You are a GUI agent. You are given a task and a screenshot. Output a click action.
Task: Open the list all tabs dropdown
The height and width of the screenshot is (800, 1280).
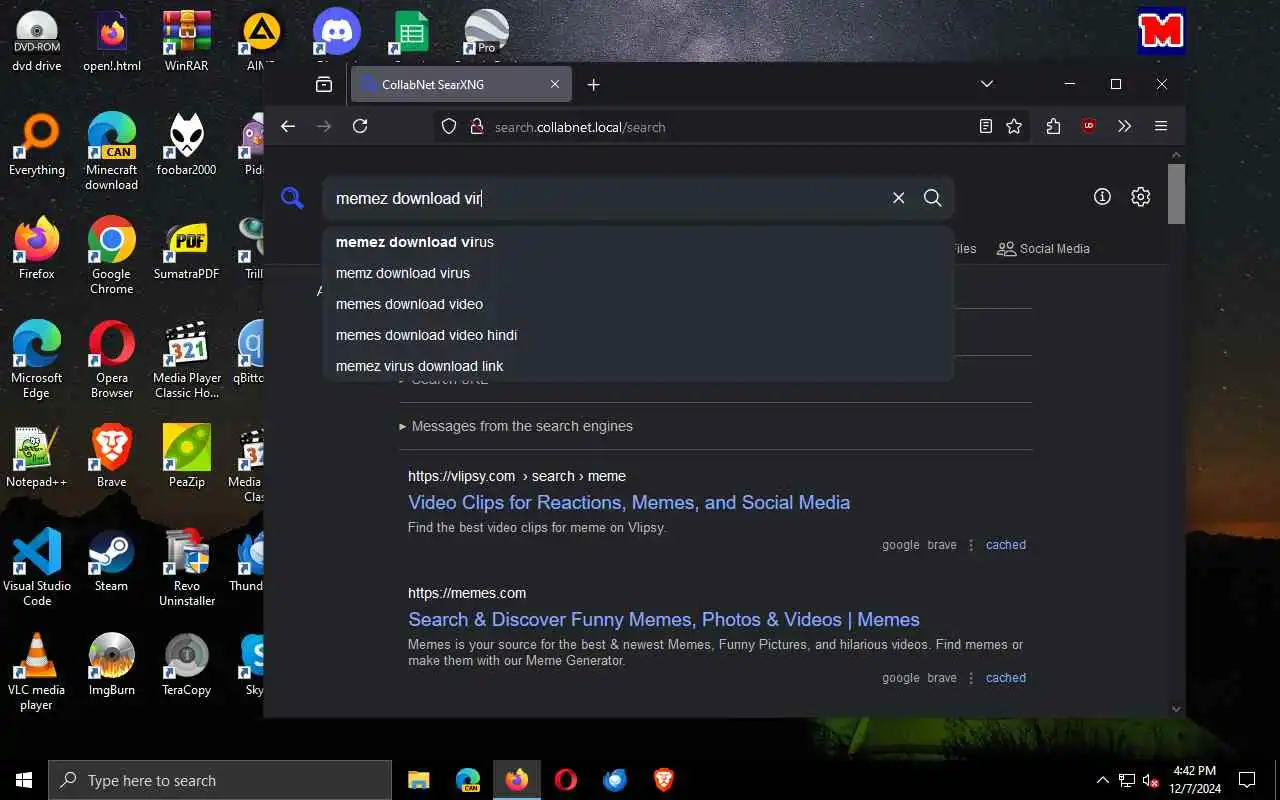pyautogui.click(x=986, y=84)
